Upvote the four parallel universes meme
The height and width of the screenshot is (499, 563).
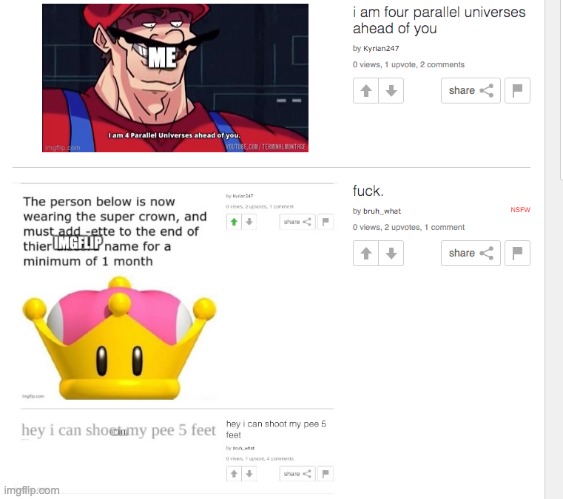(x=366, y=90)
